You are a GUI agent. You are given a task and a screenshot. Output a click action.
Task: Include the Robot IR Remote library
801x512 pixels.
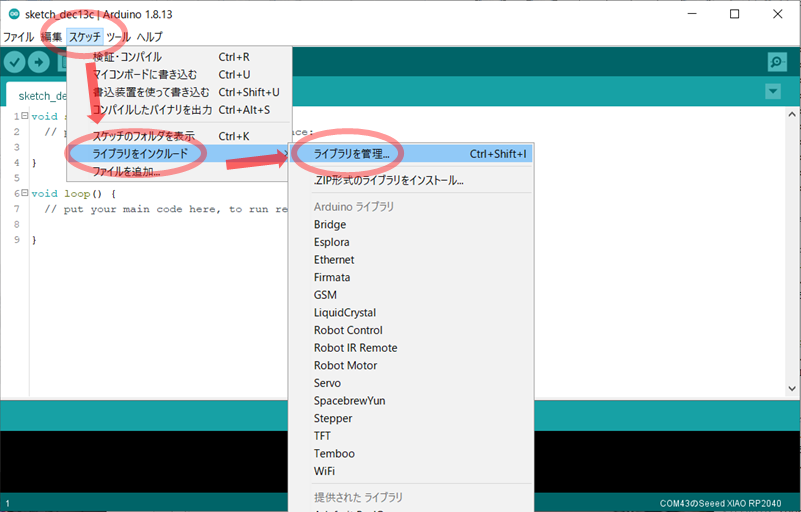coord(411,348)
